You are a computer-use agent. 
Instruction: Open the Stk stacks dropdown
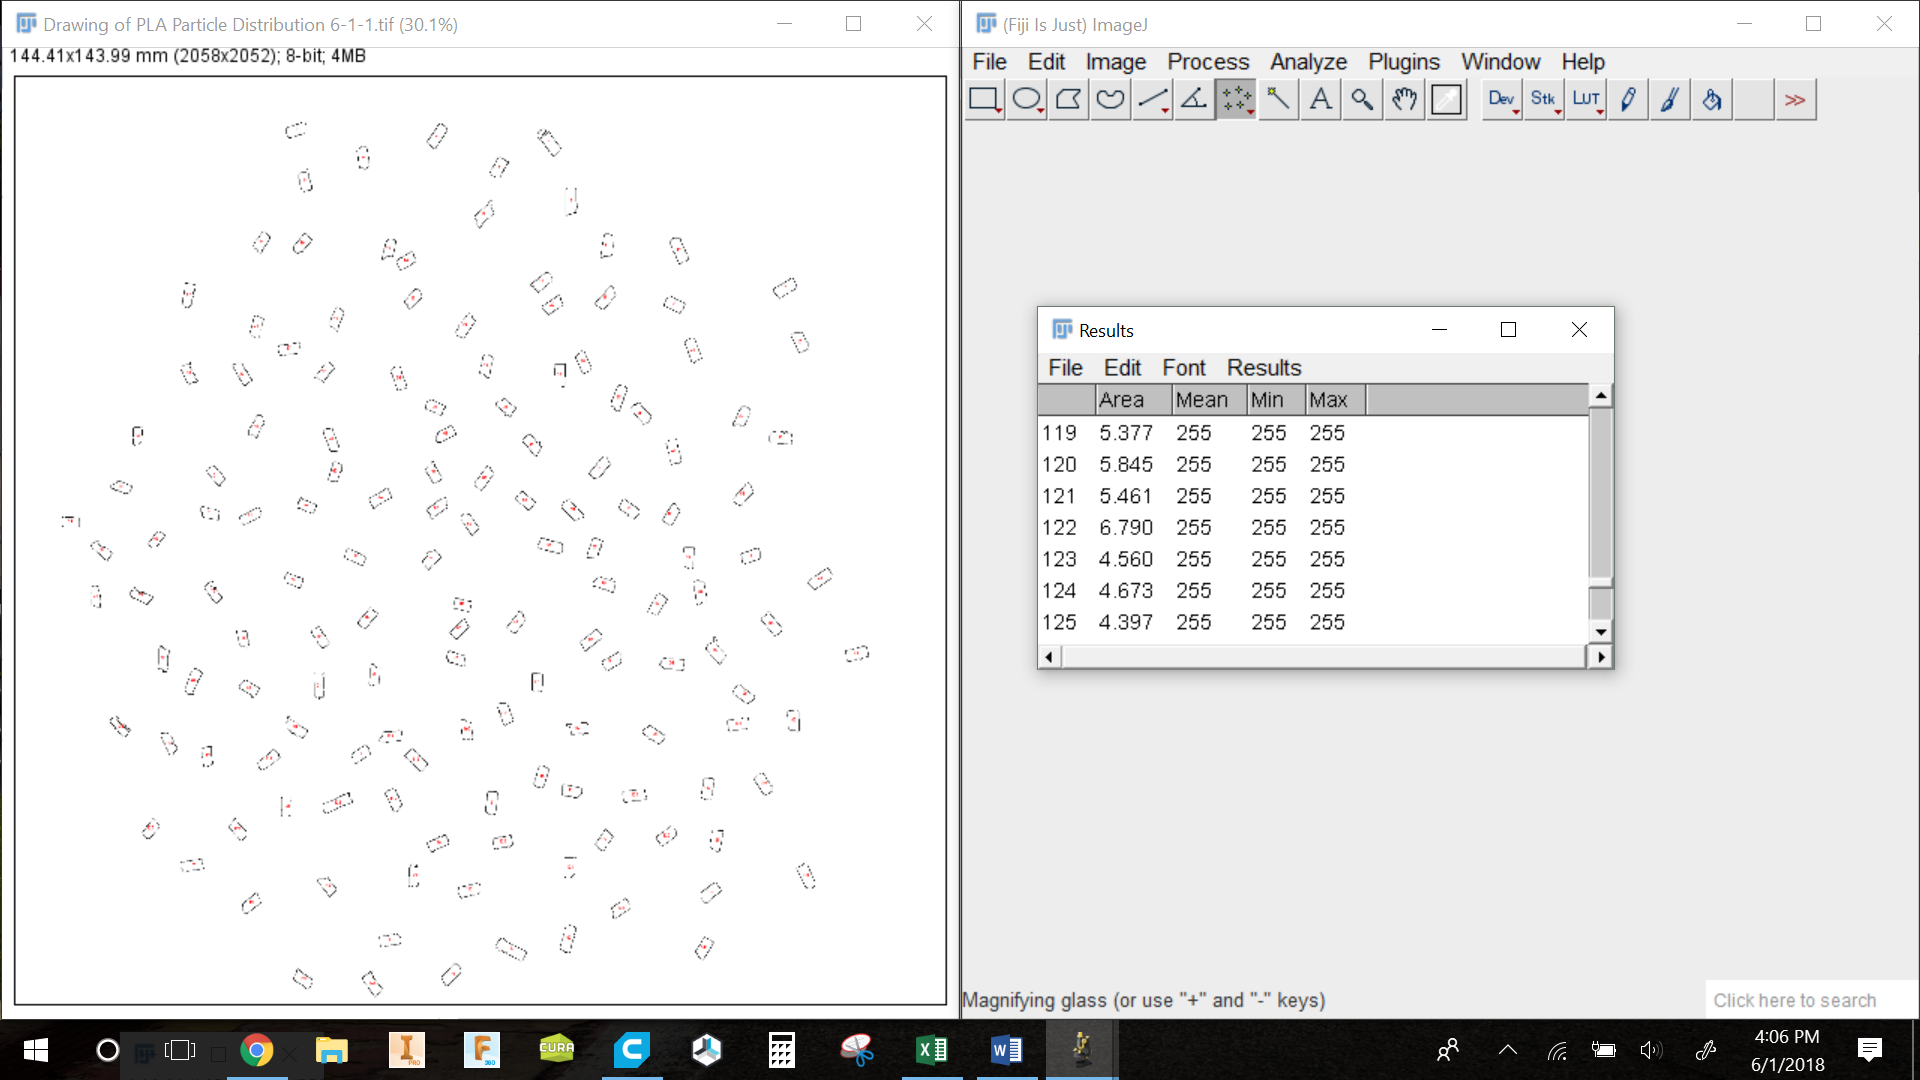pyautogui.click(x=1544, y=99)
